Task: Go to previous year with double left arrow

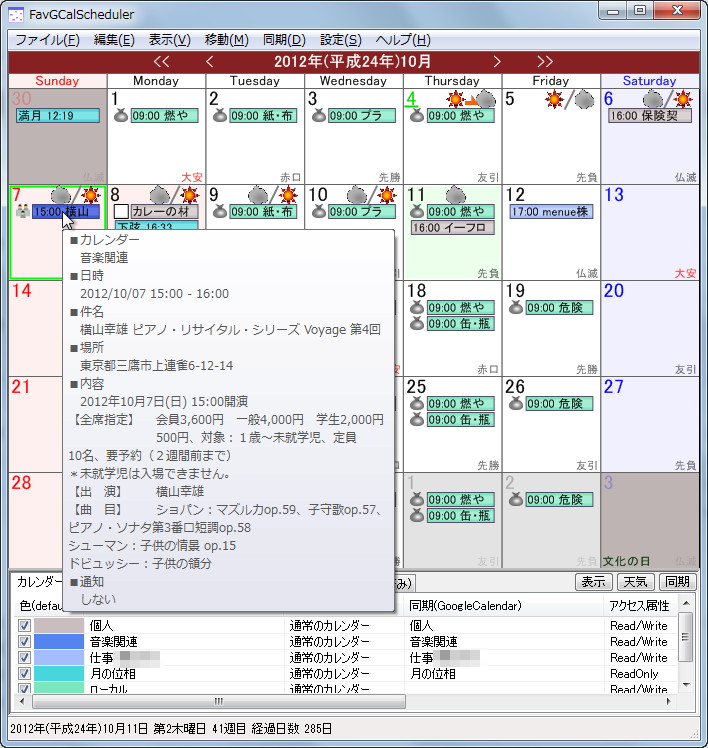Action: (161, 62)
